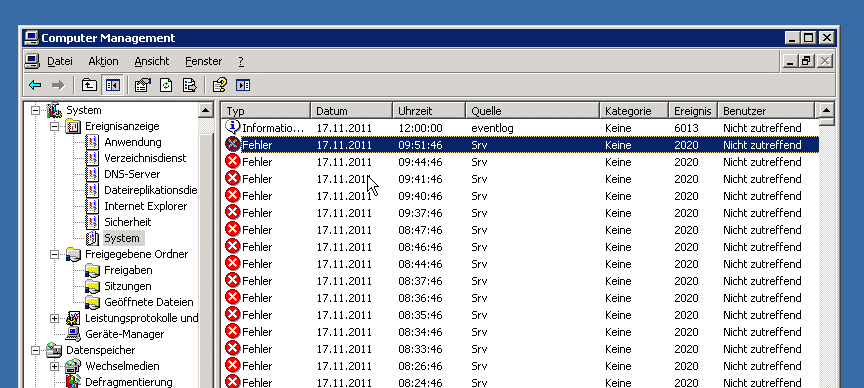Click the DNS-Server log icon
The image size is (864, 388).
pyautogui.click(x=93, y=174)
